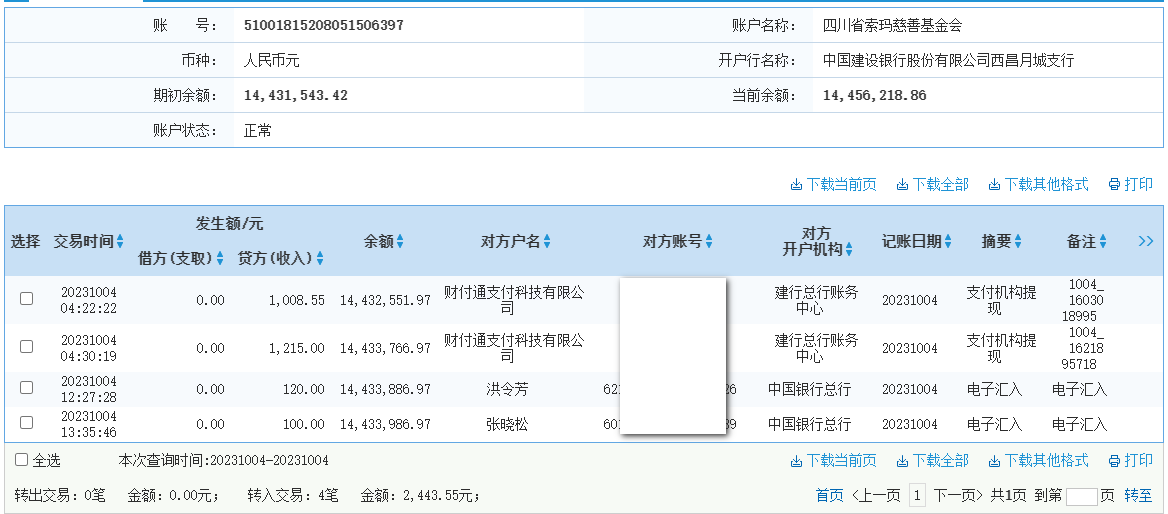
Task: Go to 下一页 next page
Action: tap(959, 495)
